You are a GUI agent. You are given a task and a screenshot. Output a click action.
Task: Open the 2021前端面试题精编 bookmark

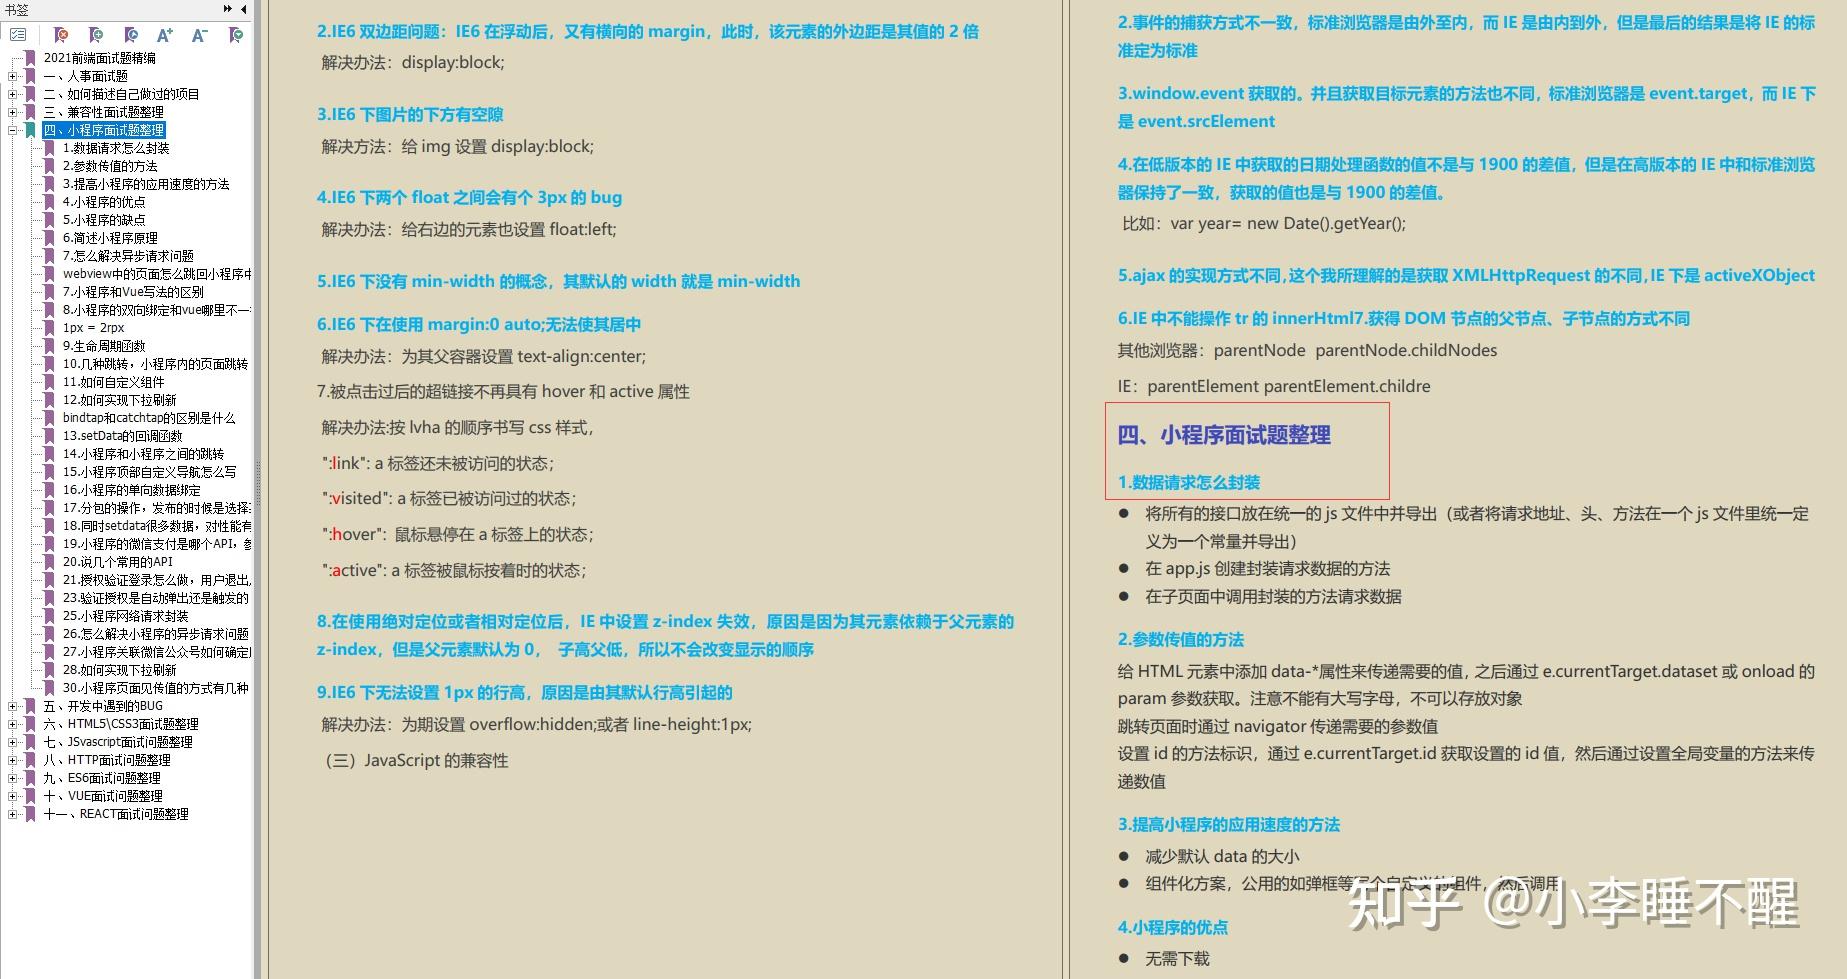click(99, 58)
